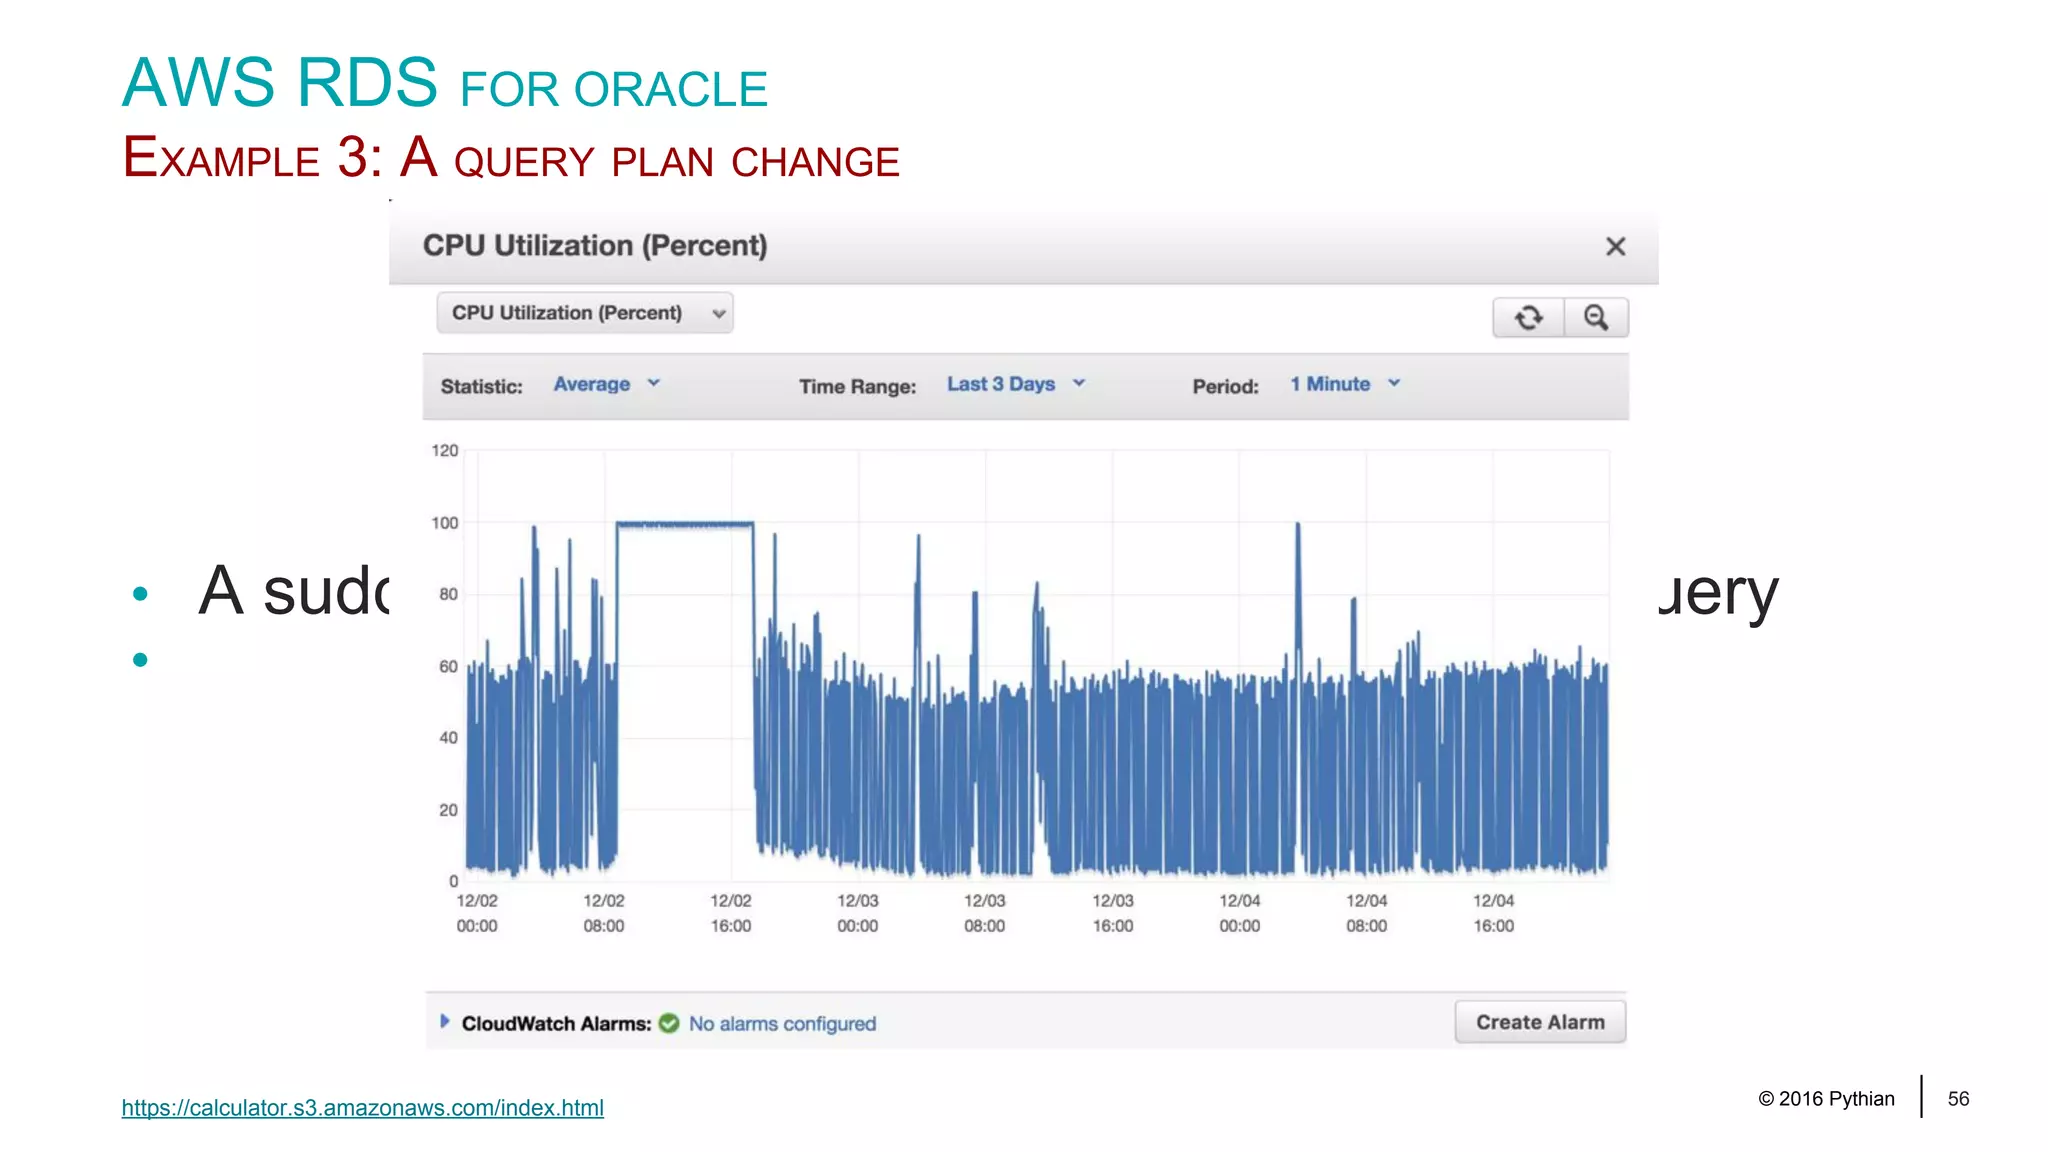Click the 120 y-axis value
The image size is (2048, 1152).
point(445,451)
